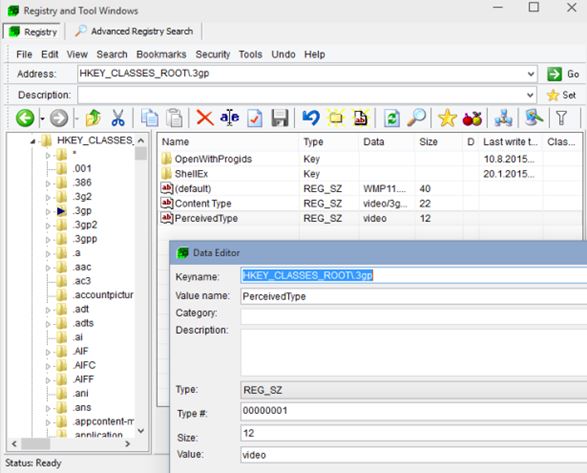Open the Bookmarks menu
Screen dimensions: 587x473
161,55
